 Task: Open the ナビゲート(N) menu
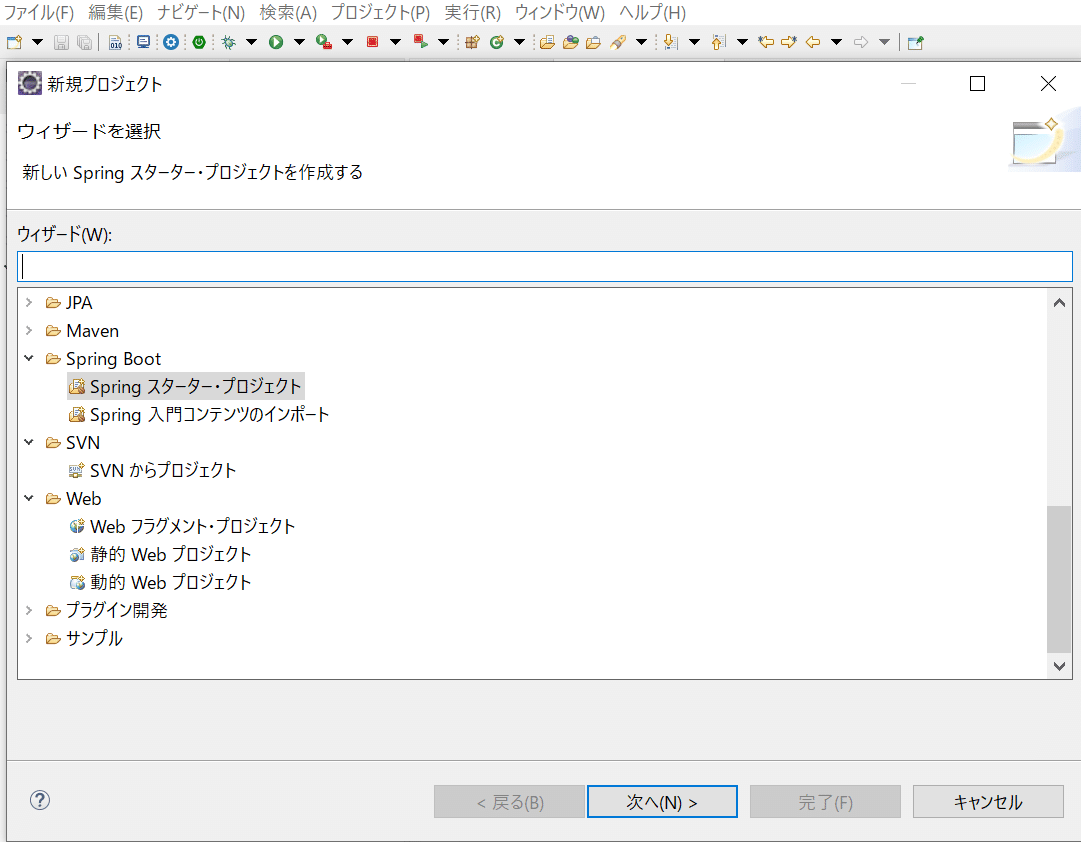point(201,12)
